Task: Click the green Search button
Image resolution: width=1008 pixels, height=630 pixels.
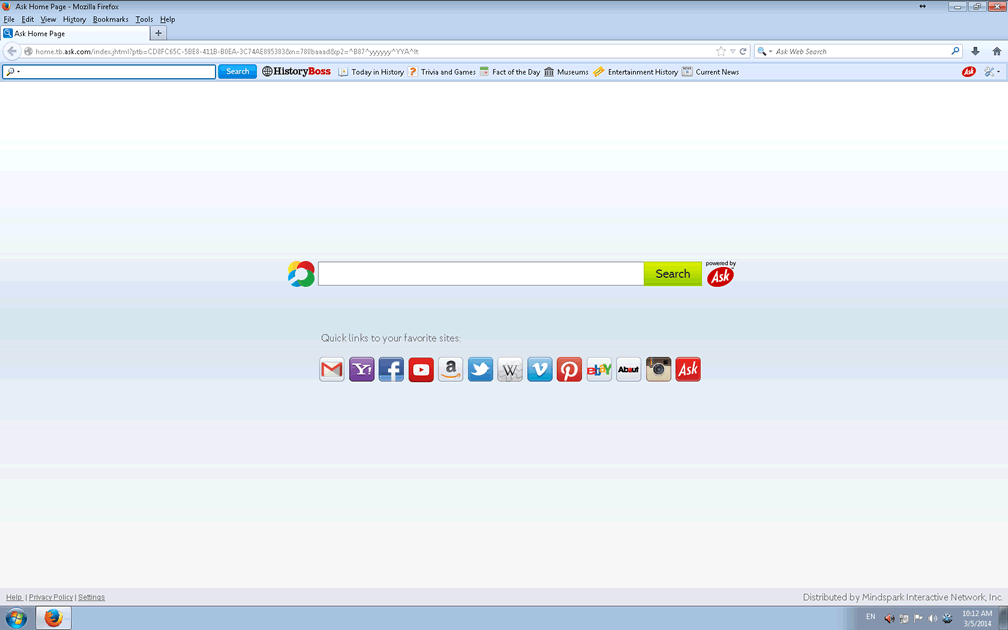Action: [x=672, y=274]
